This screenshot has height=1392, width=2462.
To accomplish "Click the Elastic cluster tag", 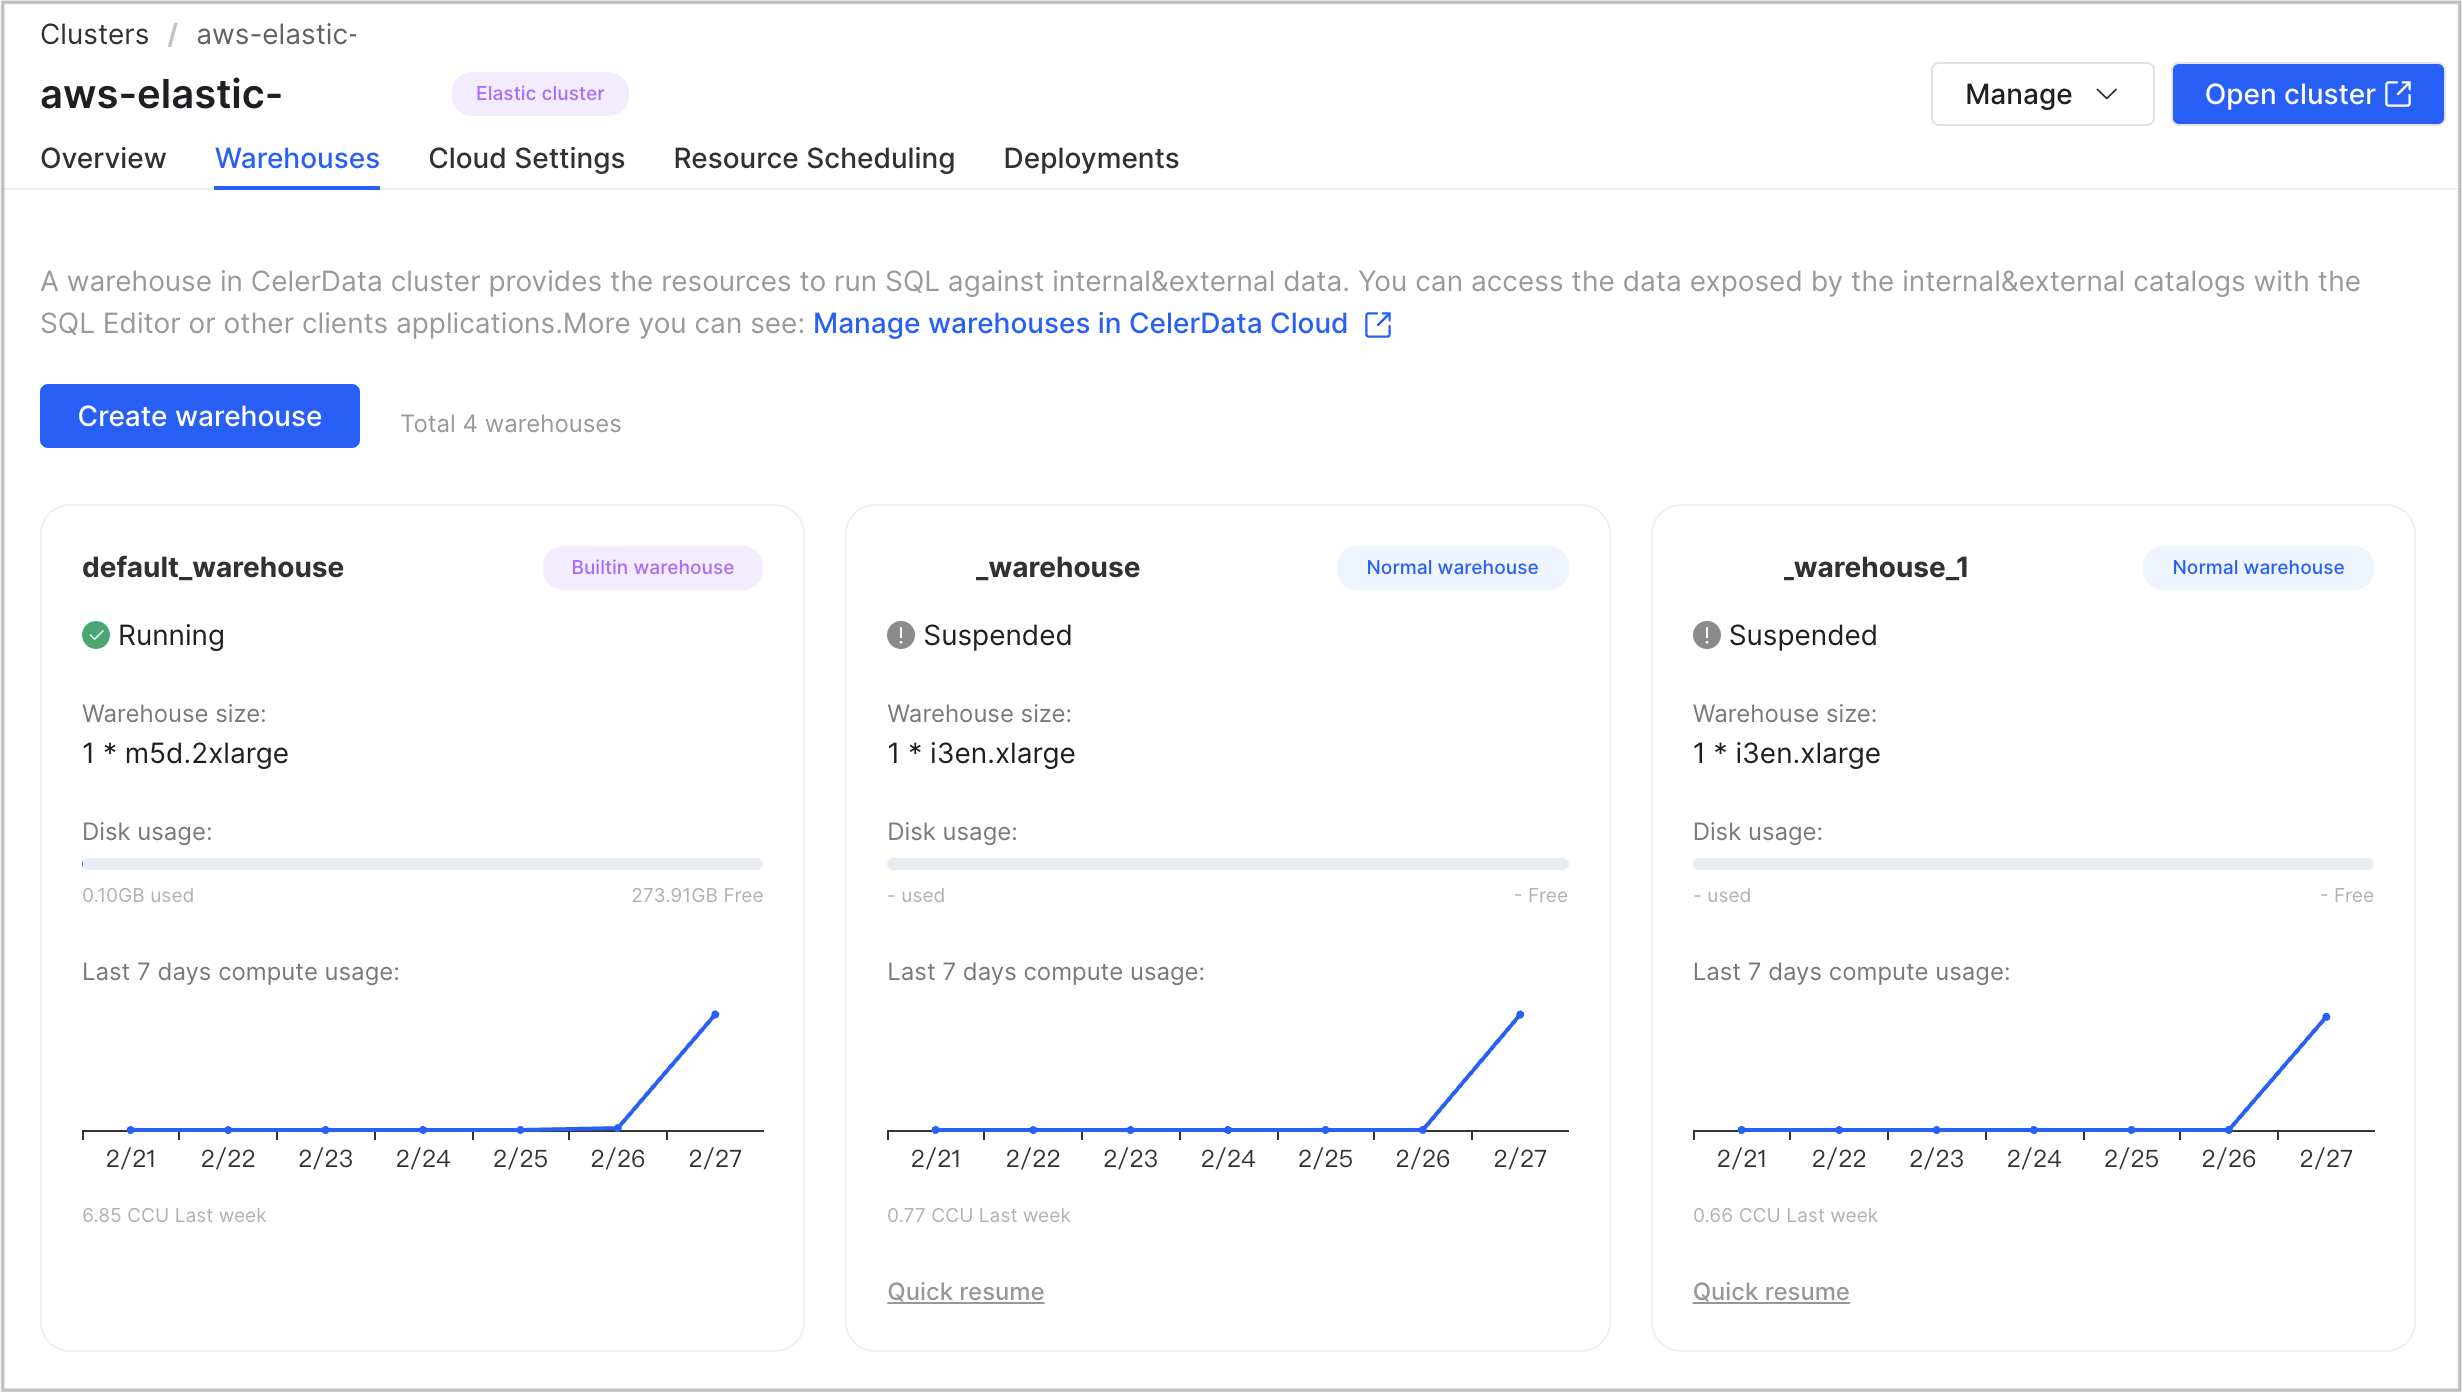I will point(540,93).
